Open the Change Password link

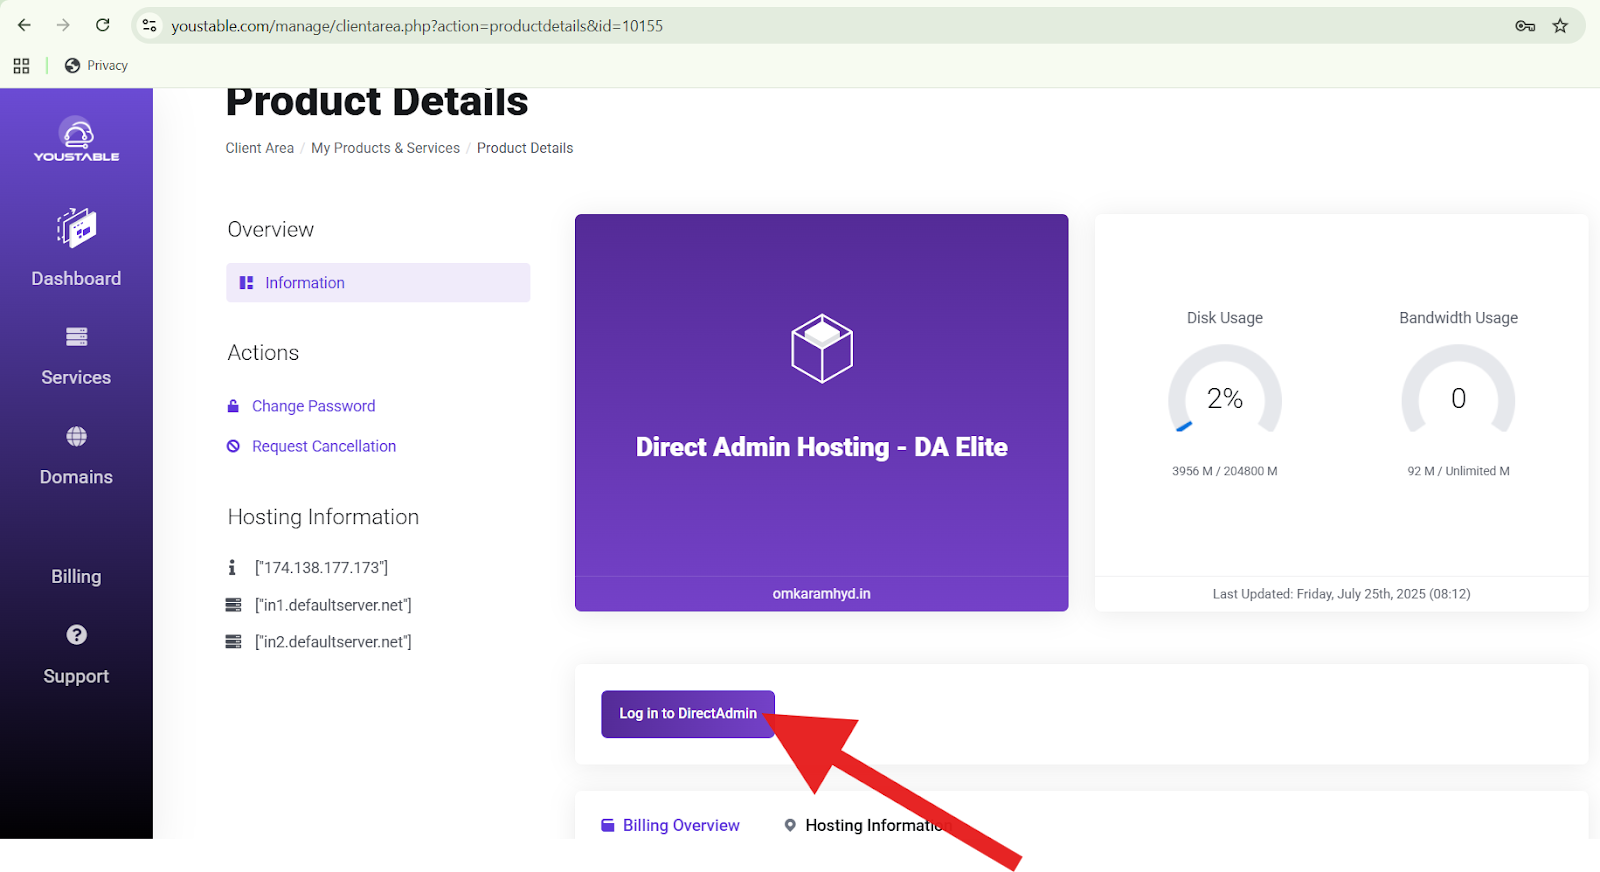click(x=314, y=406)
